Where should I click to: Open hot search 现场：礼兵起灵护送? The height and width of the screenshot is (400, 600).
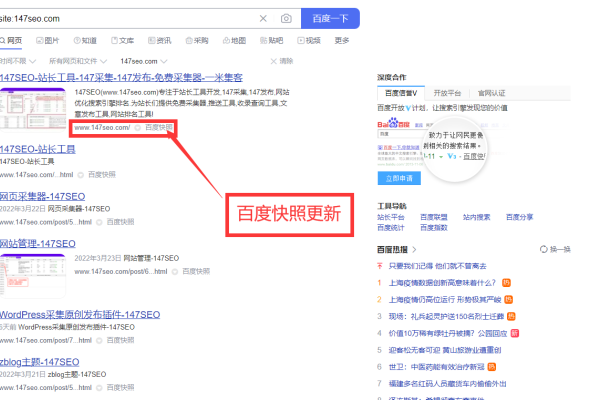(x=446, y=316)
